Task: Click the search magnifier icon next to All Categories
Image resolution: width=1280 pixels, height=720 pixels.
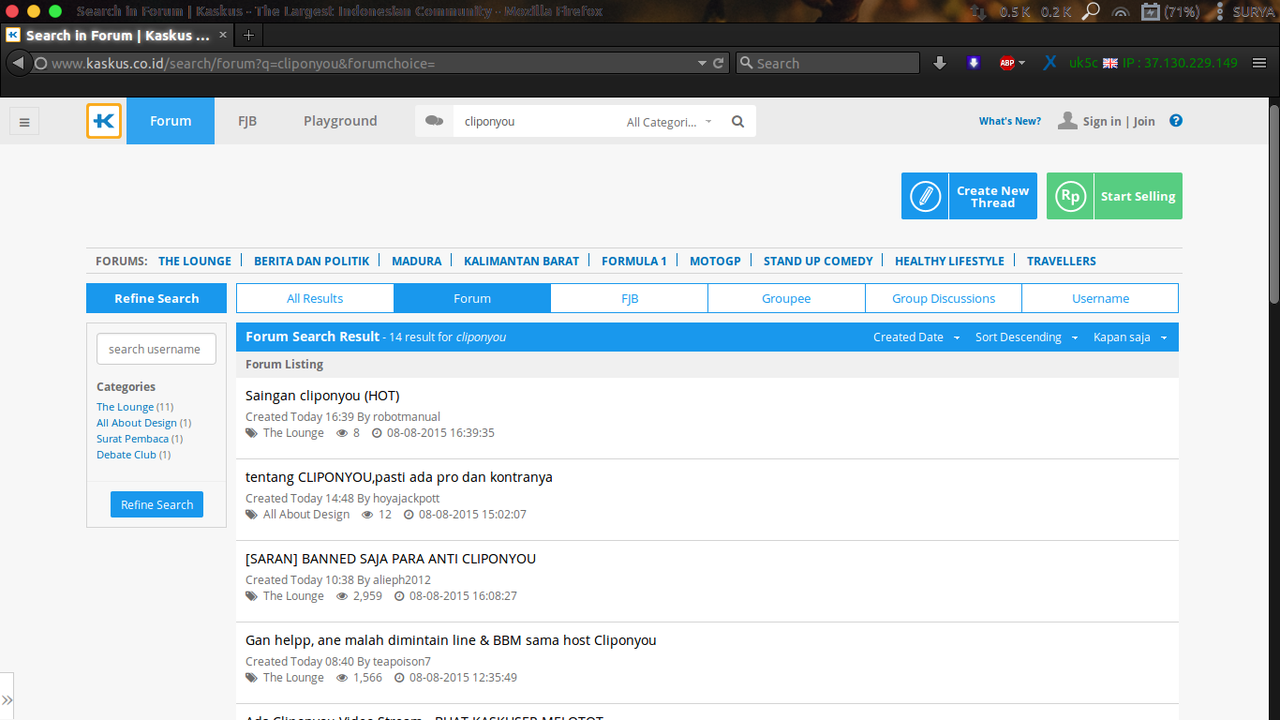Action: 738,122
